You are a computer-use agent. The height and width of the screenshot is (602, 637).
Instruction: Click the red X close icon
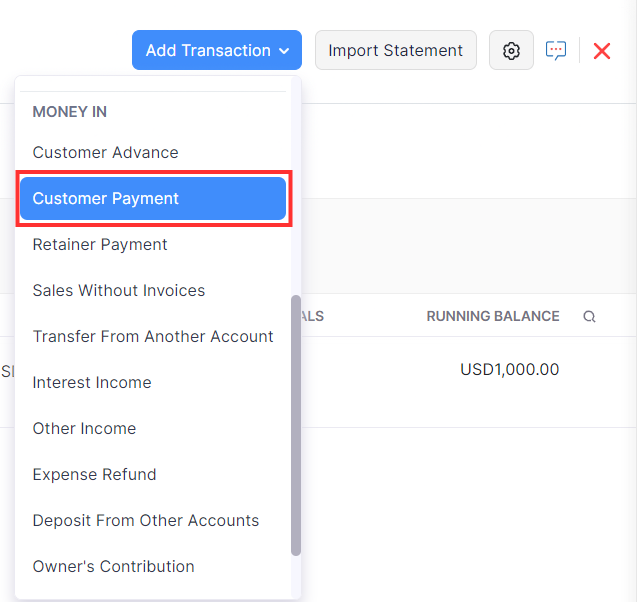click(x=602, y=50)
